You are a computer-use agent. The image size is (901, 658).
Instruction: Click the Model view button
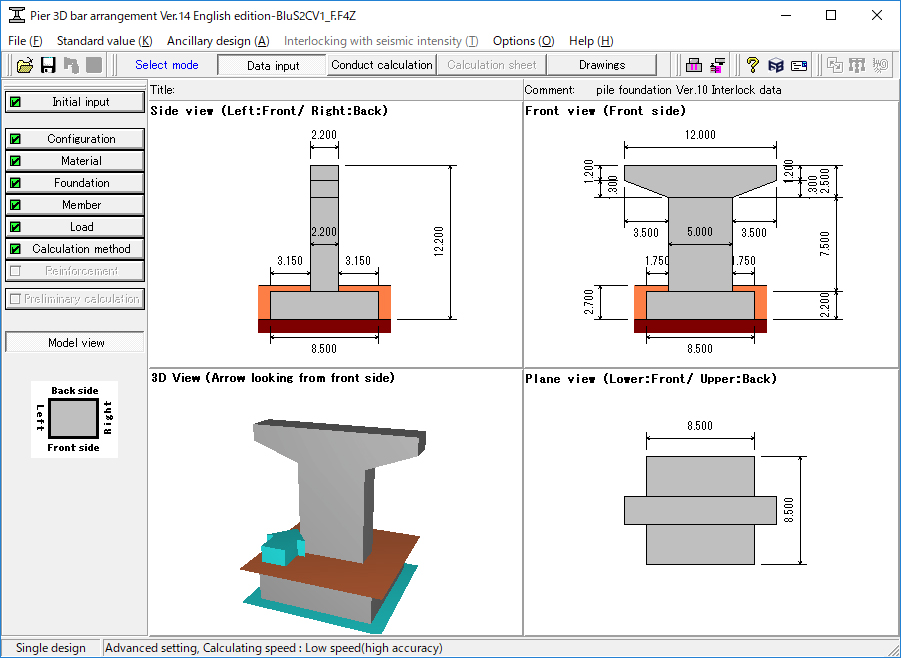(x=75, y=343)
